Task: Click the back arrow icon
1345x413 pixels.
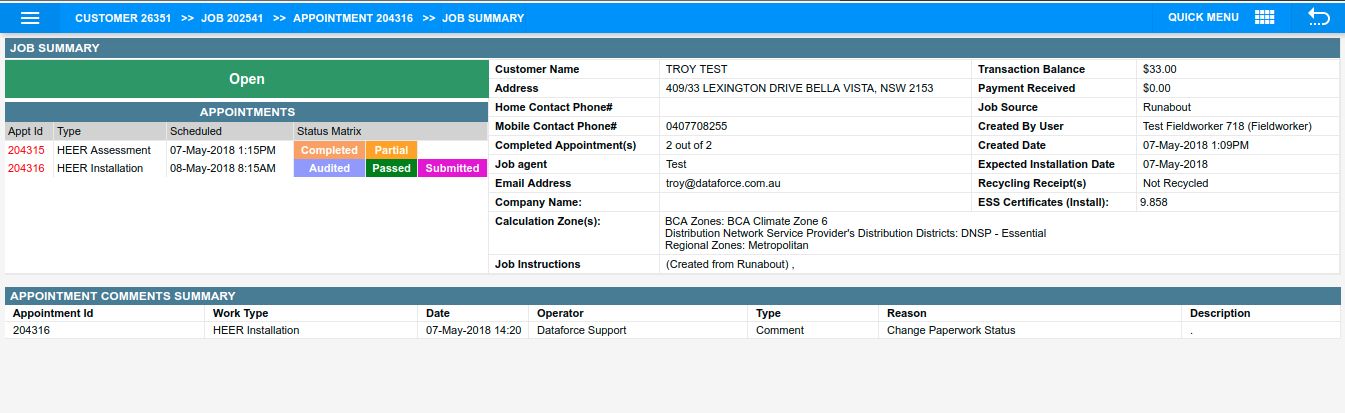Action: coord(1319,17)
